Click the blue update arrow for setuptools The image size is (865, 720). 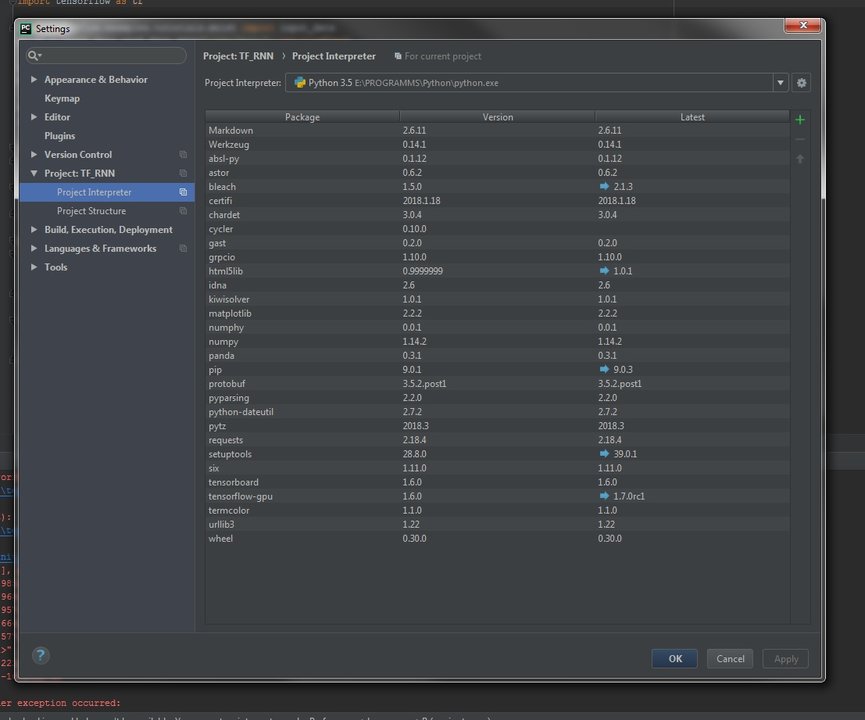click(x=604, y=454)
